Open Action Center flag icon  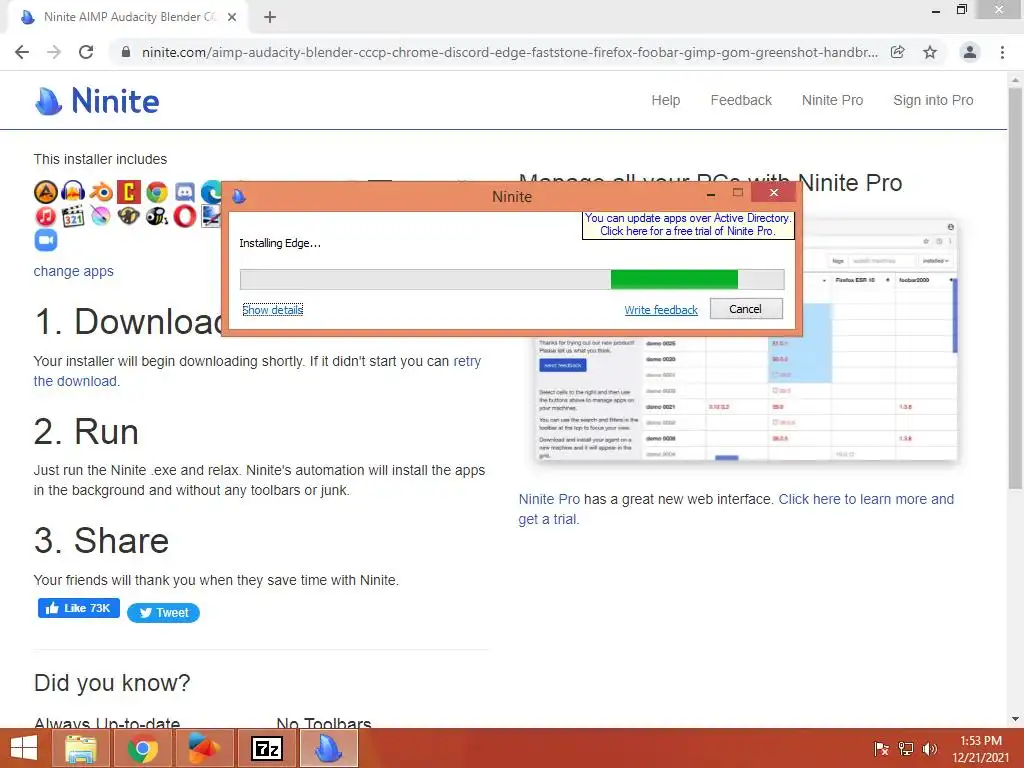pos(882,749)
